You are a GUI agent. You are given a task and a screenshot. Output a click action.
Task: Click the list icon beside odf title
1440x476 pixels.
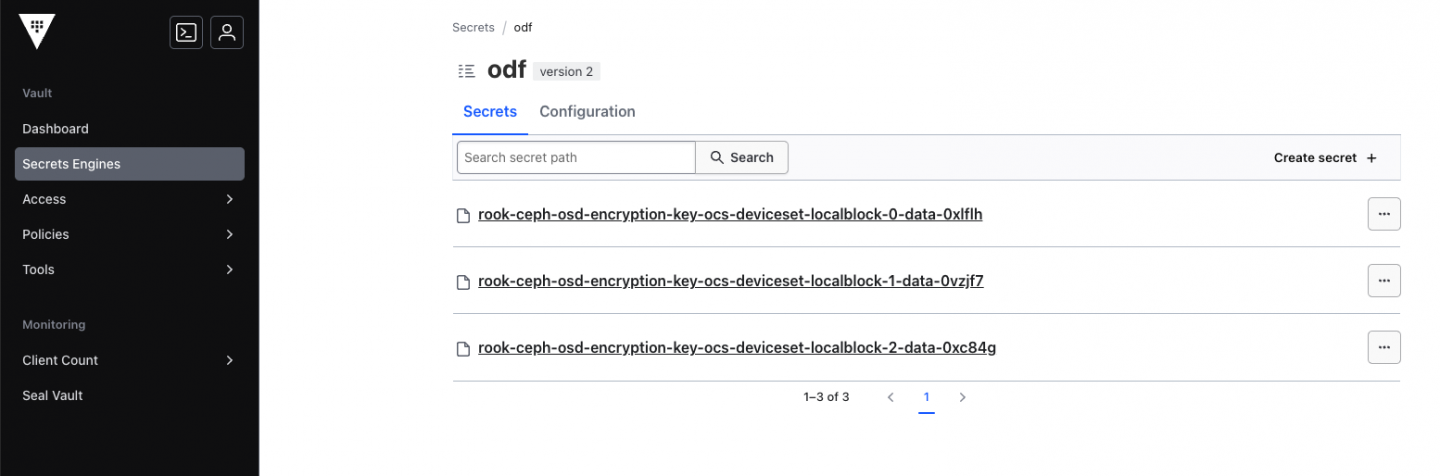tap(466, 71)
